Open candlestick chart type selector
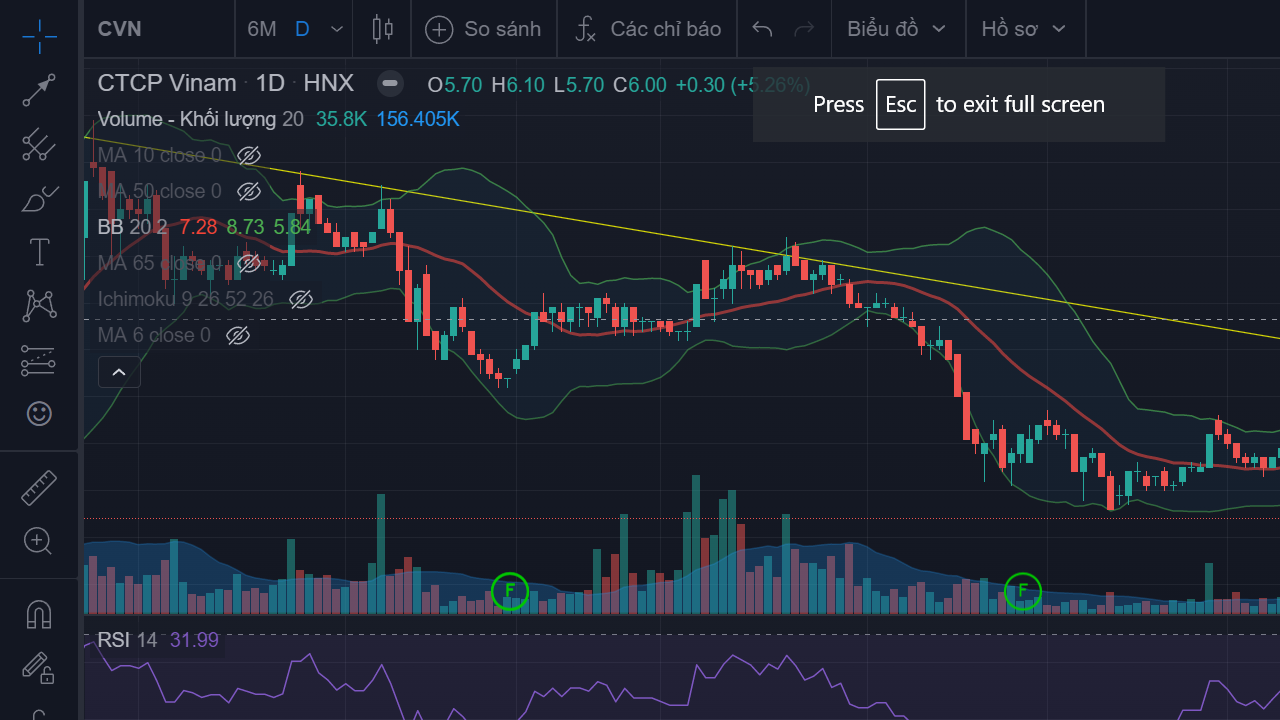 point(382,29)
